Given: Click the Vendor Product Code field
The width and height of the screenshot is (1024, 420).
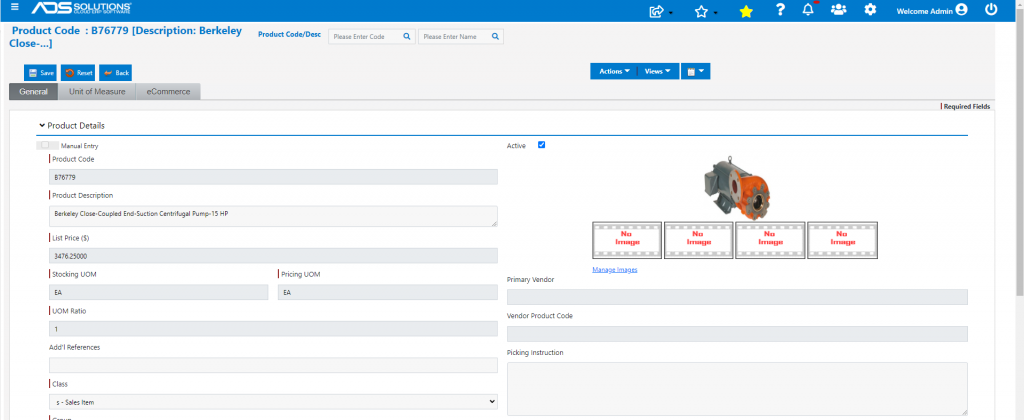Looking at the screenshot, I should 737,334.
